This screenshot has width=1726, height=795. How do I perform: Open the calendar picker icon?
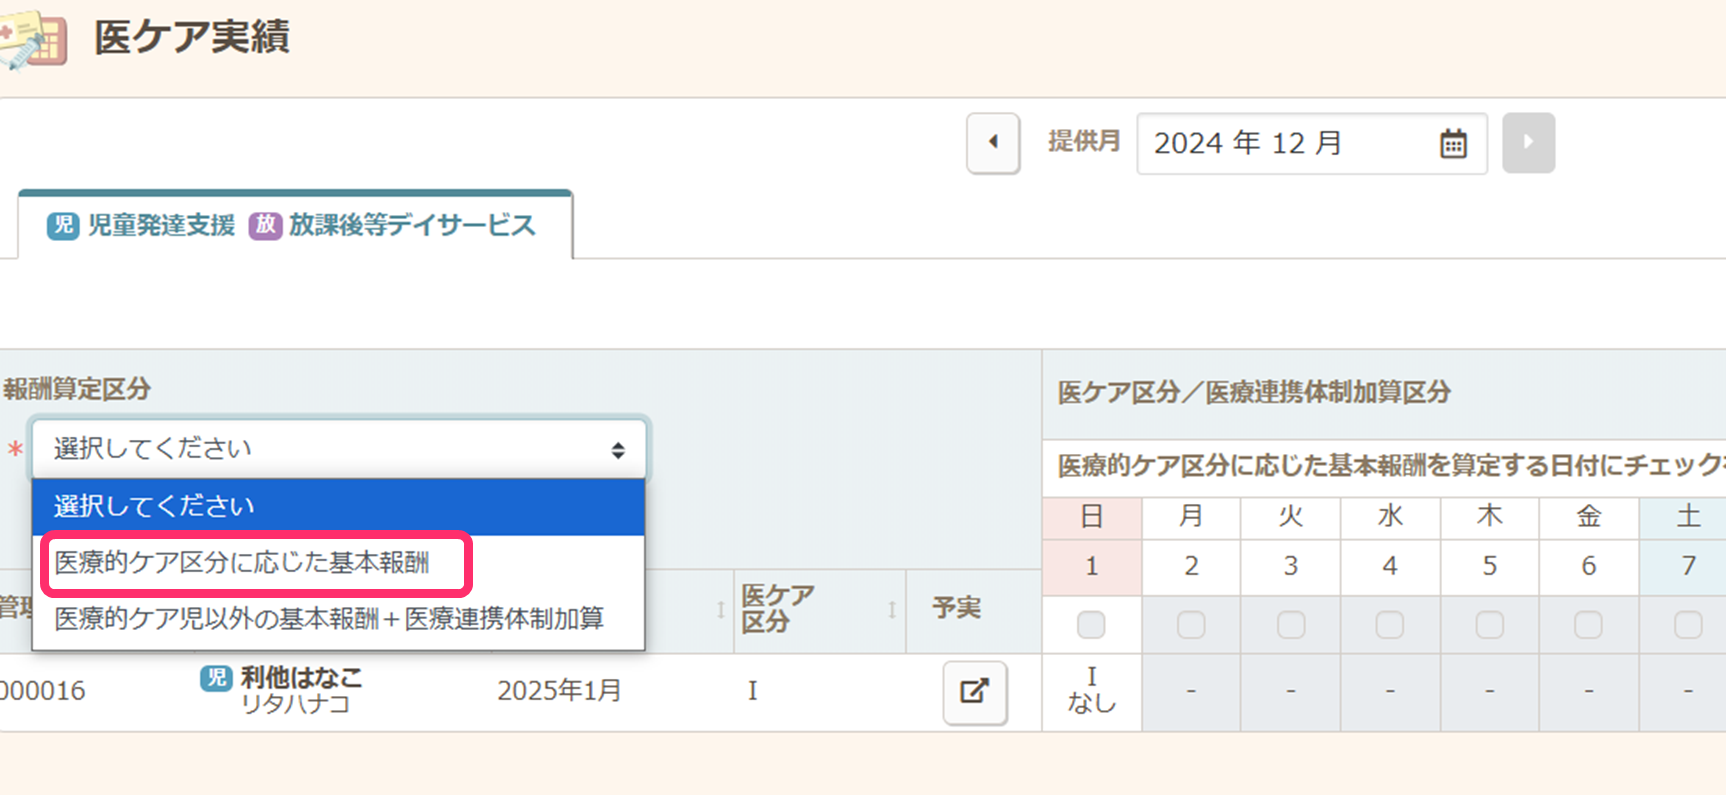(x=1452, y=144)
